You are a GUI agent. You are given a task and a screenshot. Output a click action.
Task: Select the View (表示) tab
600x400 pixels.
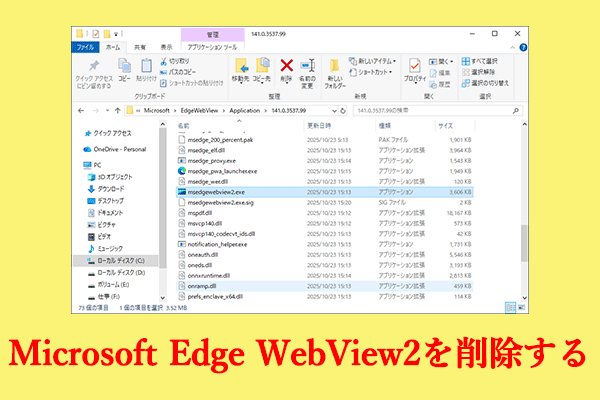166,47
